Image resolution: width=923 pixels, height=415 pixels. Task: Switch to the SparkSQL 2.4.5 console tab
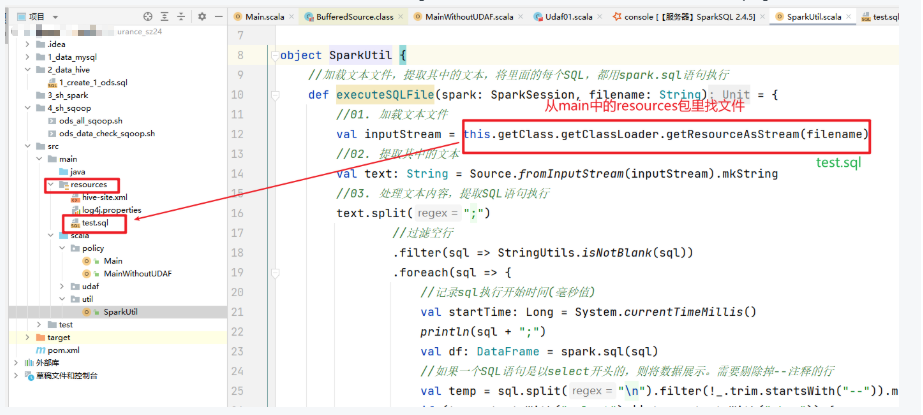pos(688,17)
